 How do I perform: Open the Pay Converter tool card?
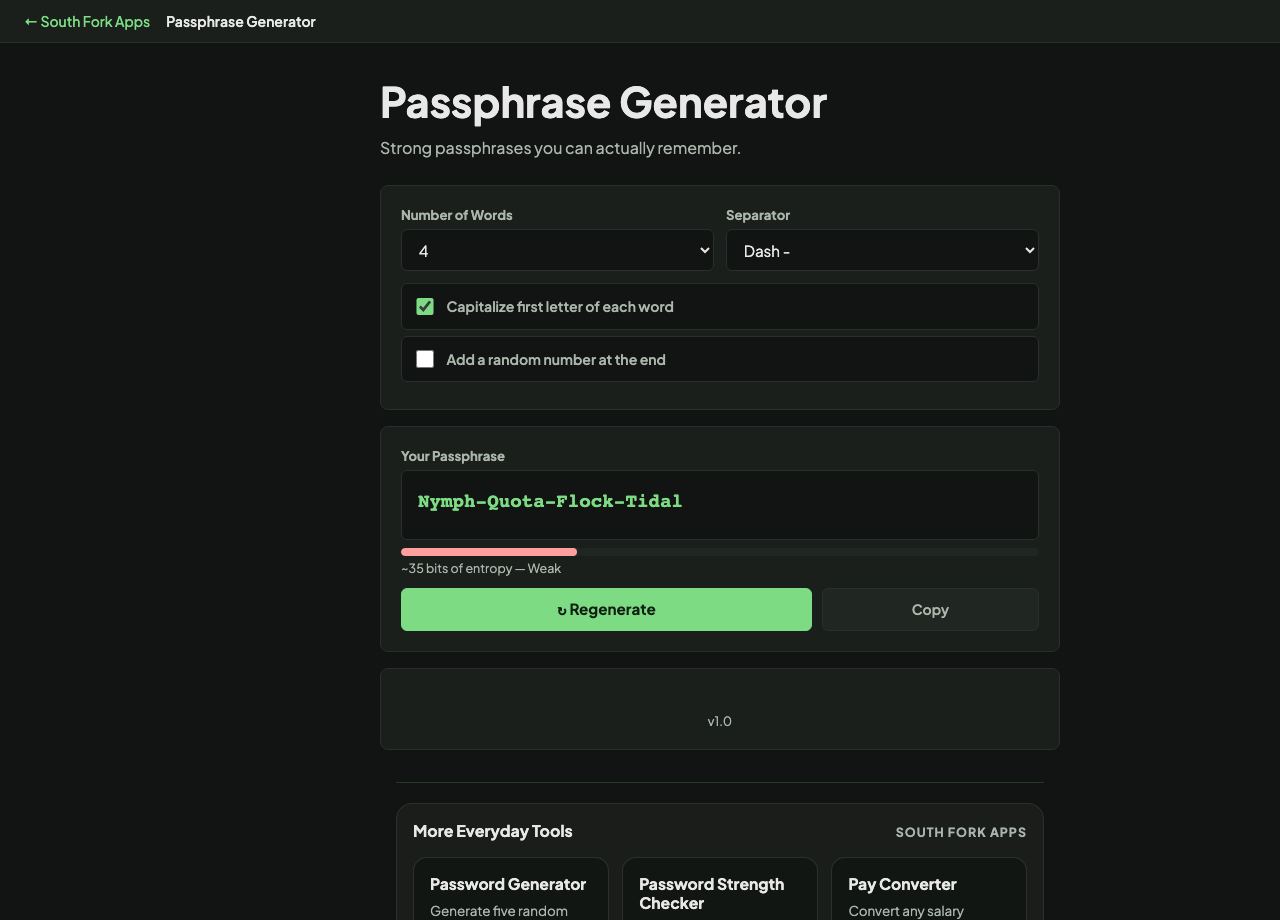929,889
